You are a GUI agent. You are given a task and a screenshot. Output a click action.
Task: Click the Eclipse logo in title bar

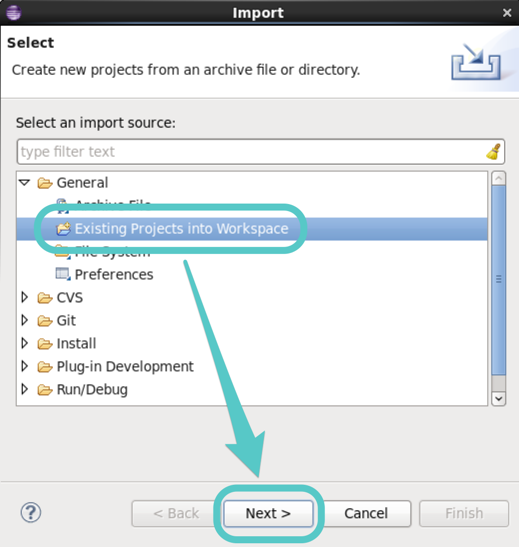pos(14,13)
